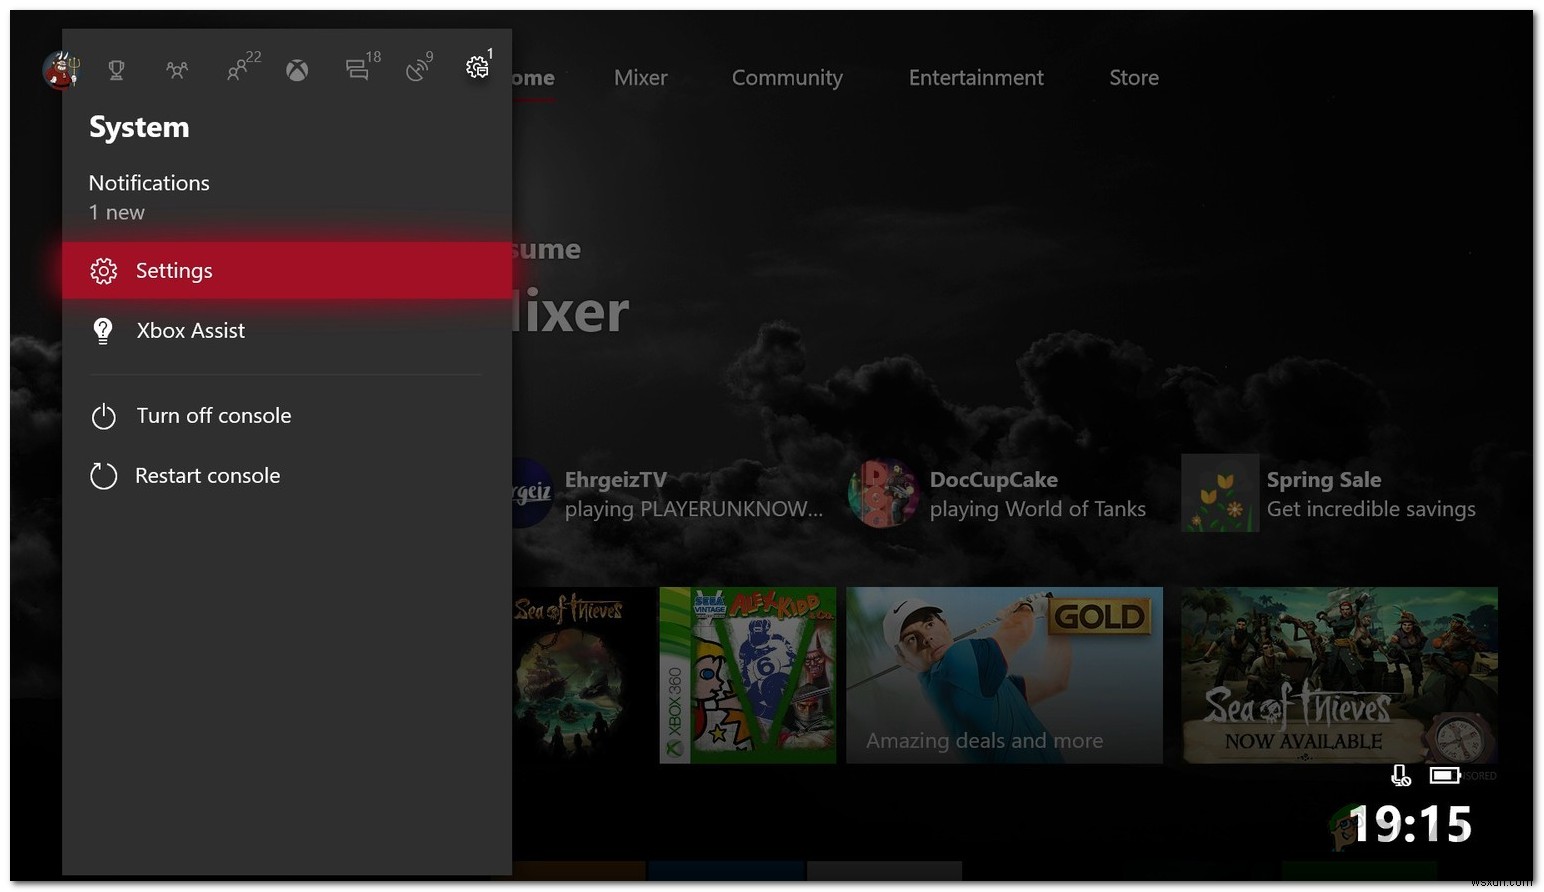Screen dimensions: 1544x892
Task: Click Turn off console
Action: point(213,415)
